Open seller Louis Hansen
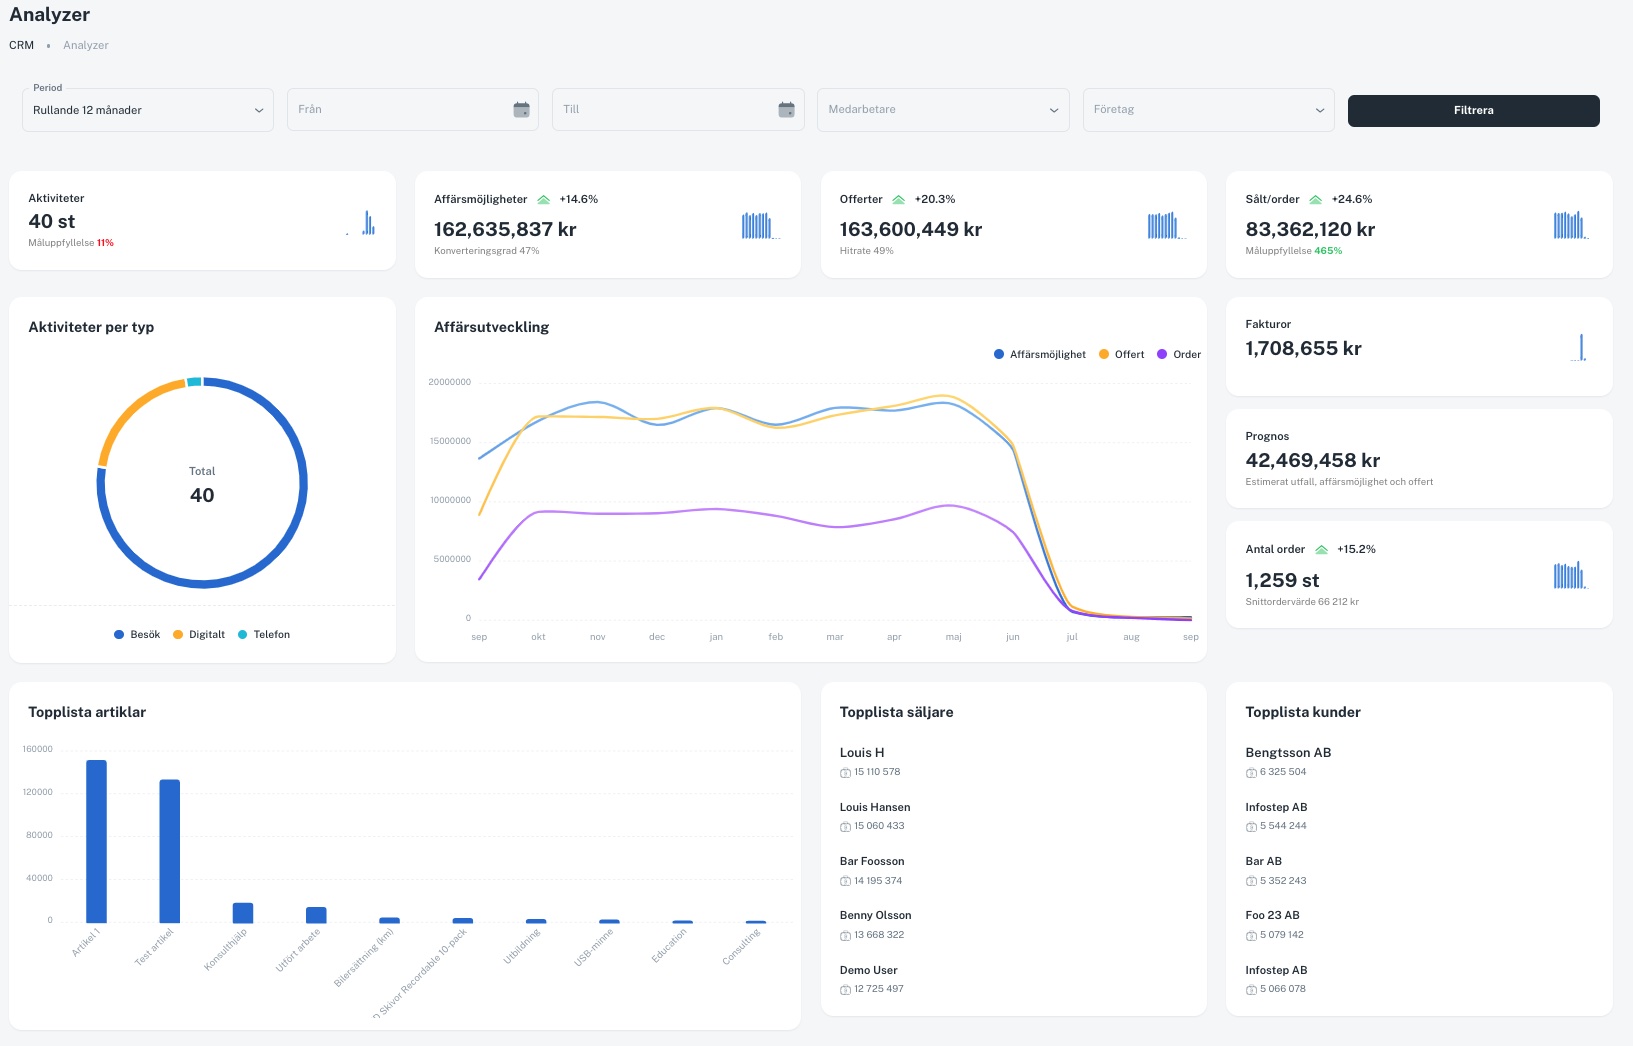Viewport: 1633px width, 1046px height. [875, 808]
